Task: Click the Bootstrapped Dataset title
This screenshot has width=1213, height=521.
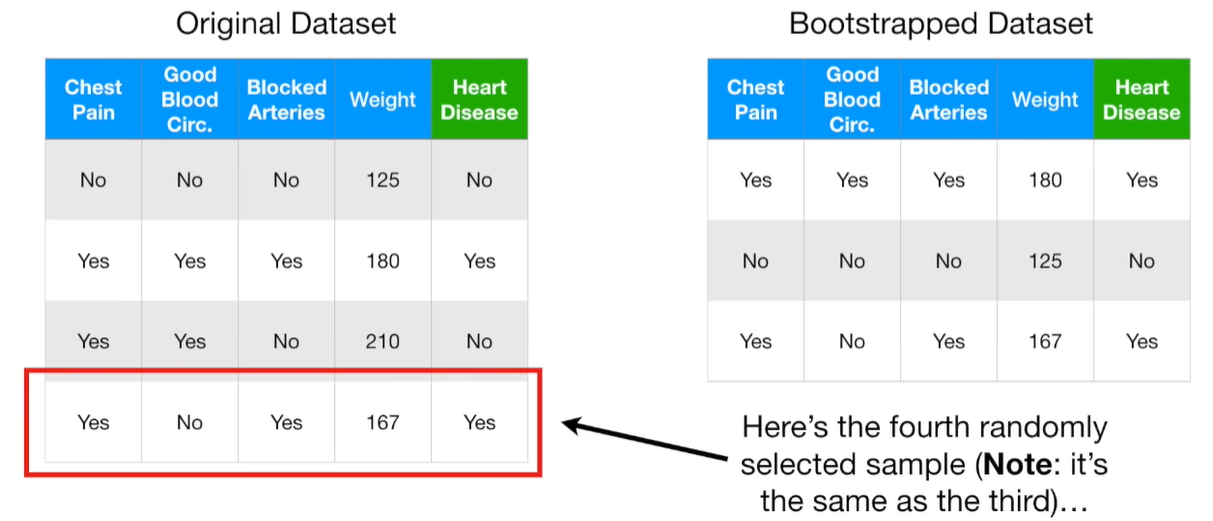Action: [941, 23]
